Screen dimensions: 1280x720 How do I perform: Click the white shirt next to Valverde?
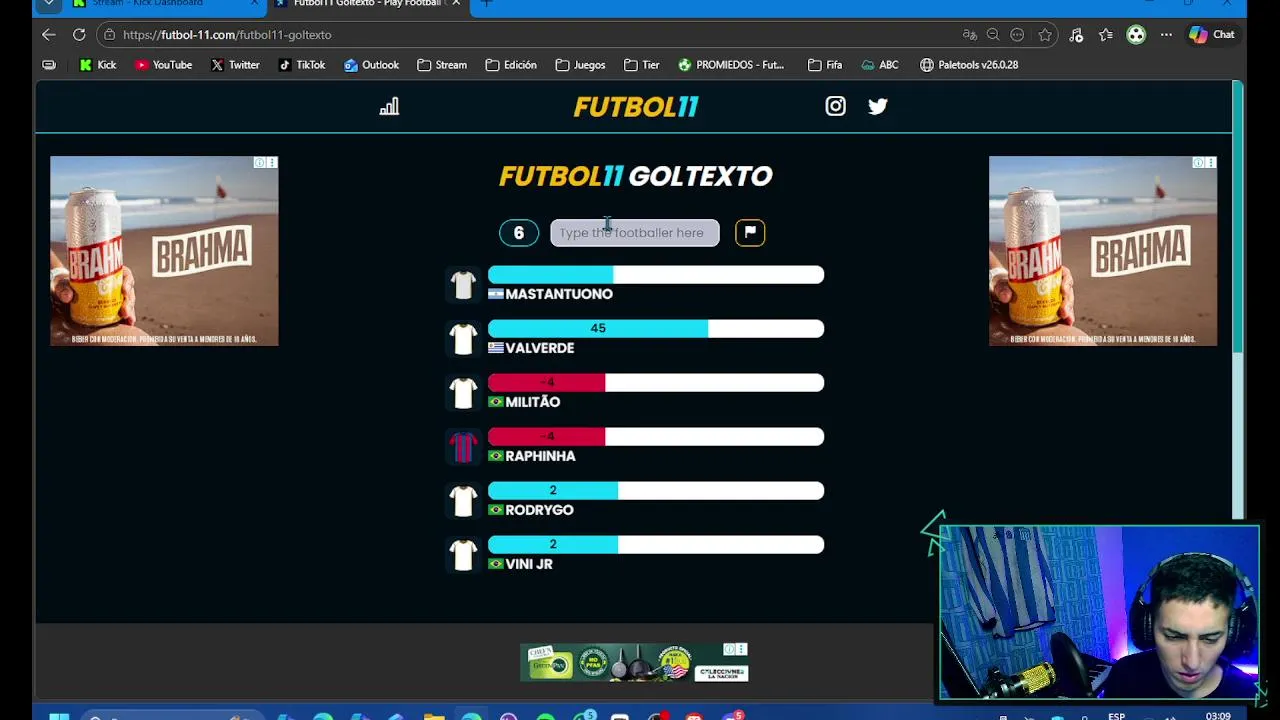(x=463, y=339)
